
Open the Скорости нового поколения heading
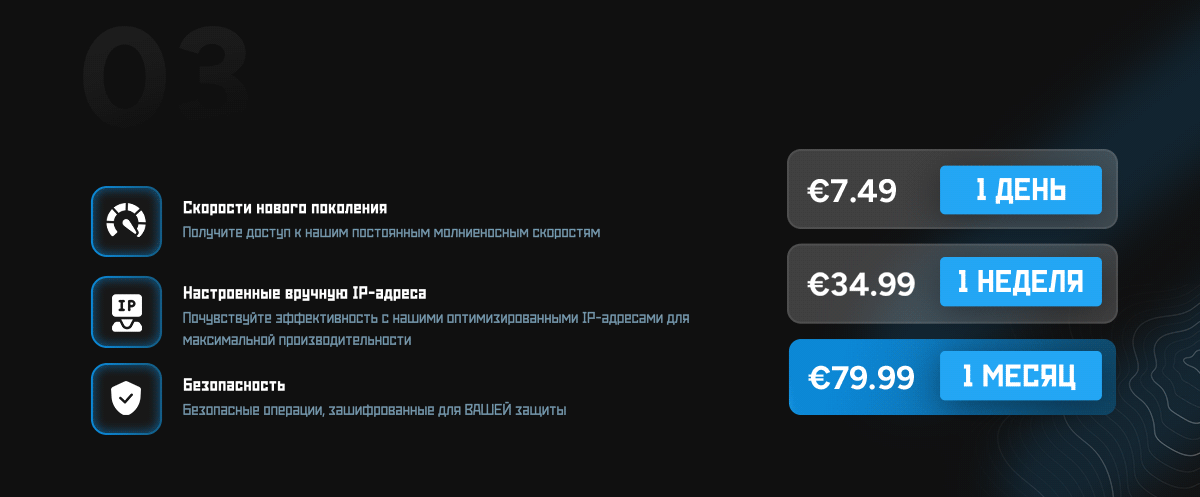(x=285, y=208)
